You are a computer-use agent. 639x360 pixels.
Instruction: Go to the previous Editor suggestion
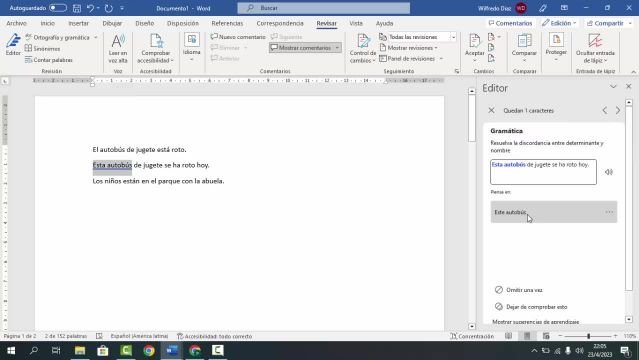(x=605, y=110)
